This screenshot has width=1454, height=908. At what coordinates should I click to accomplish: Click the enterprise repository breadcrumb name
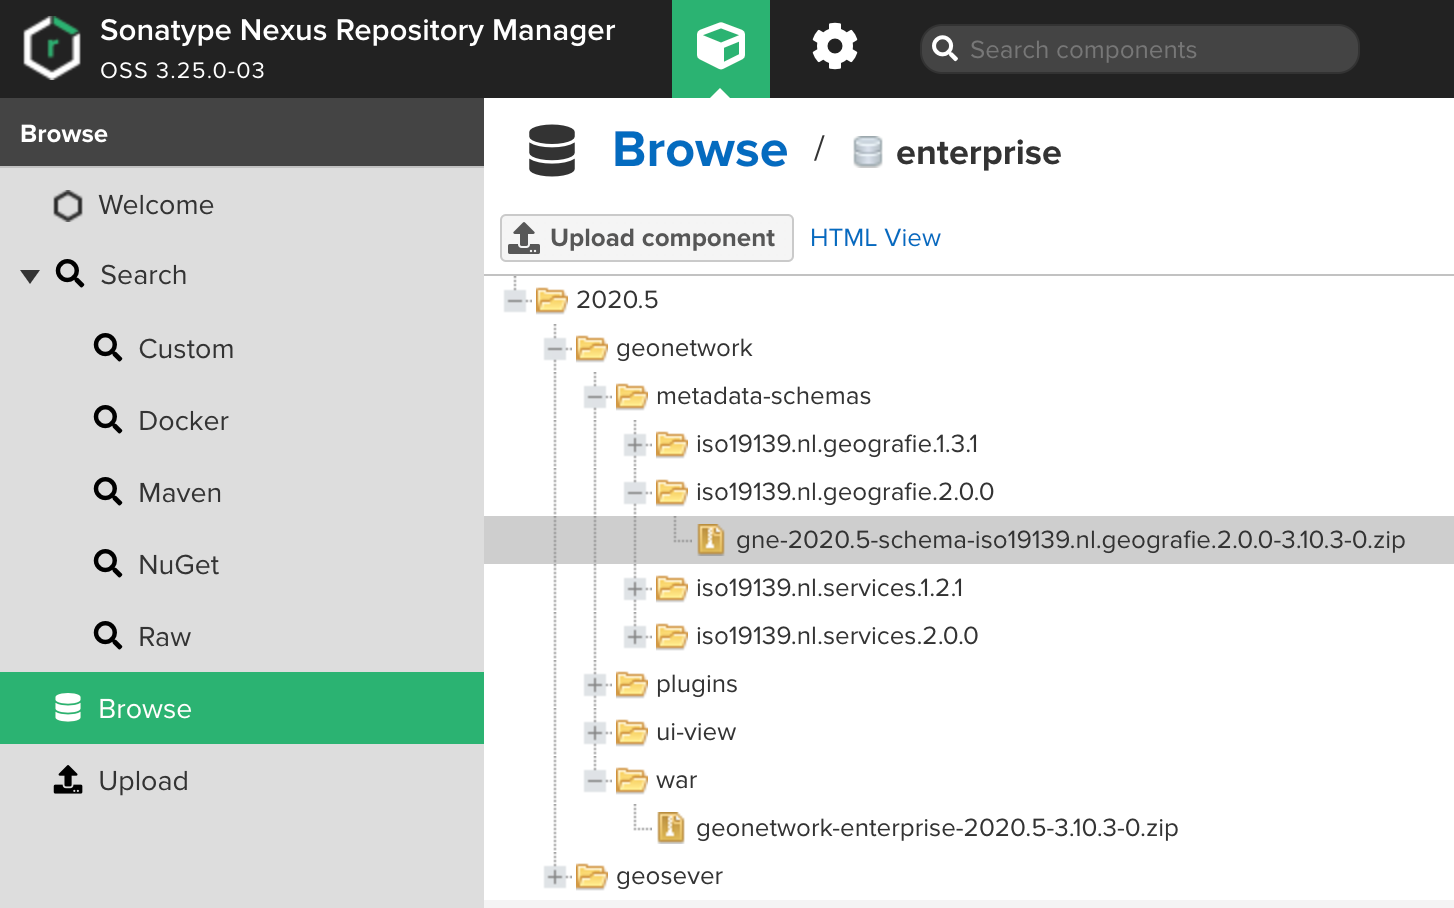[978, 153]
